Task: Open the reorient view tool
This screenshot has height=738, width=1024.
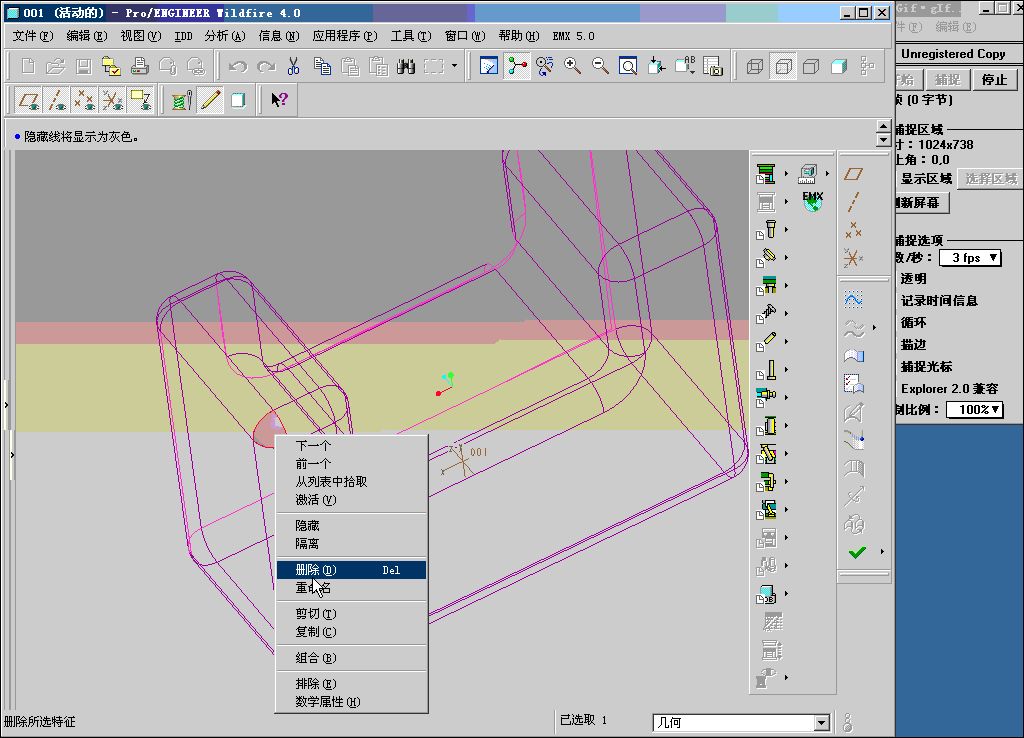Action: [656, 66]
